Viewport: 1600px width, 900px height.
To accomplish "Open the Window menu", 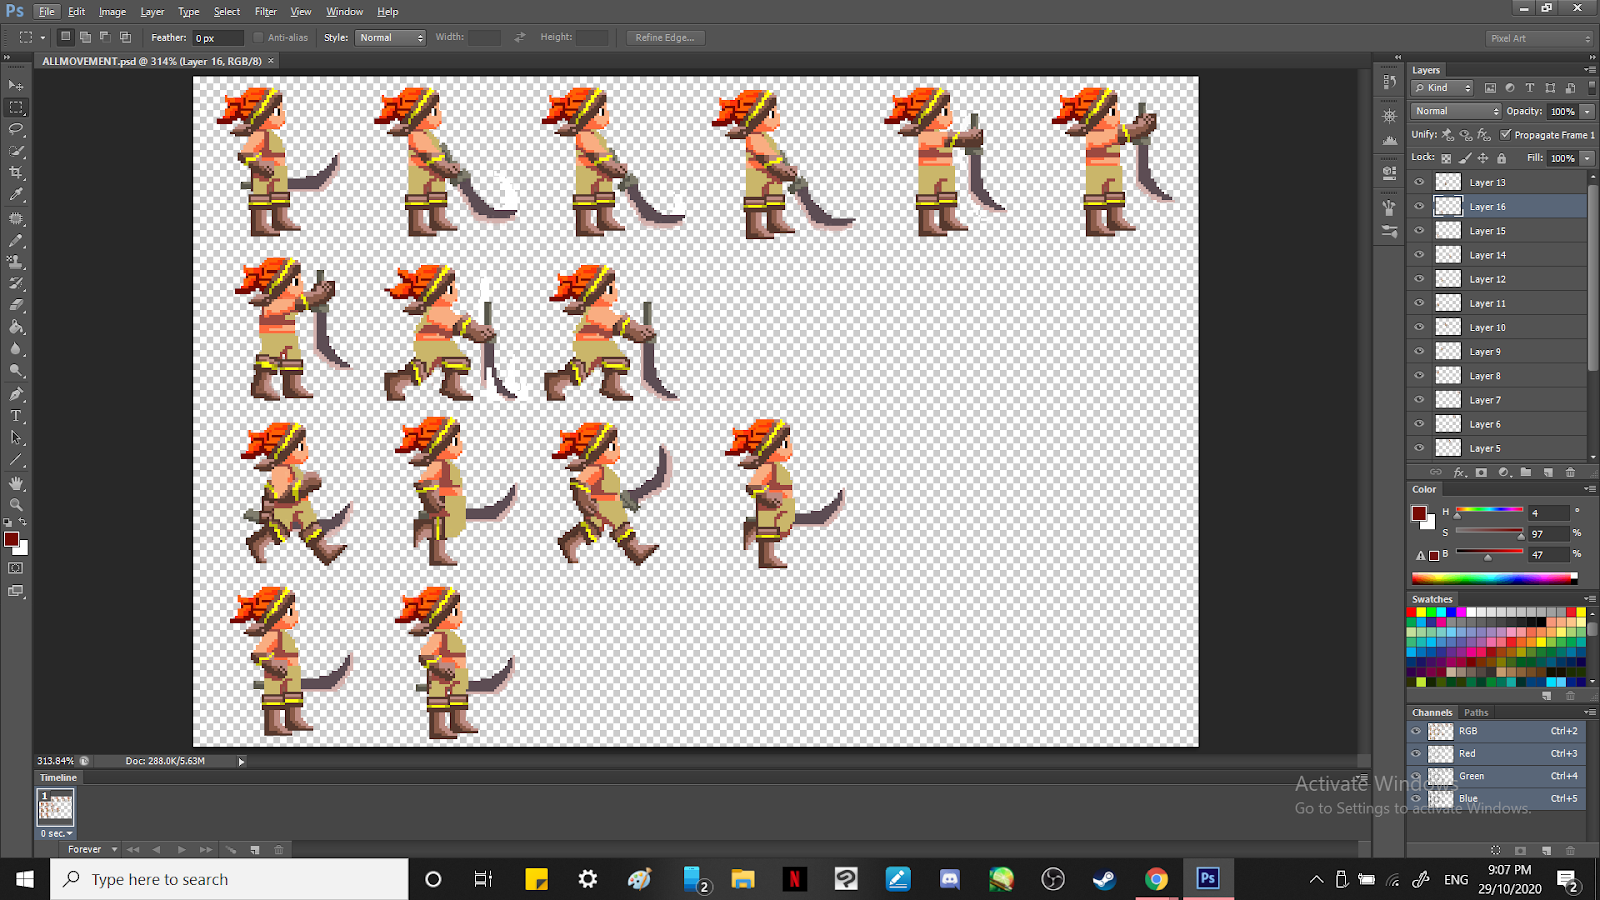I will coord(344,12).
